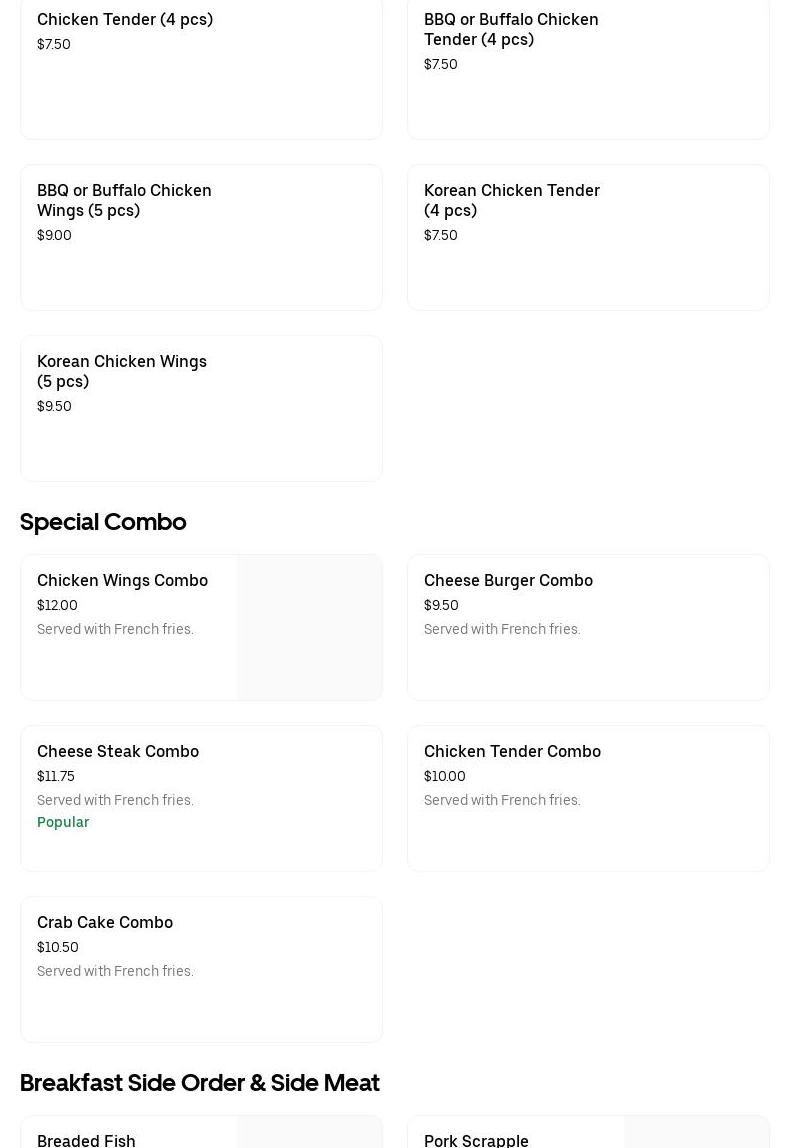
Task: Open the Crab Cake Combo item
Action: (105, 922)
